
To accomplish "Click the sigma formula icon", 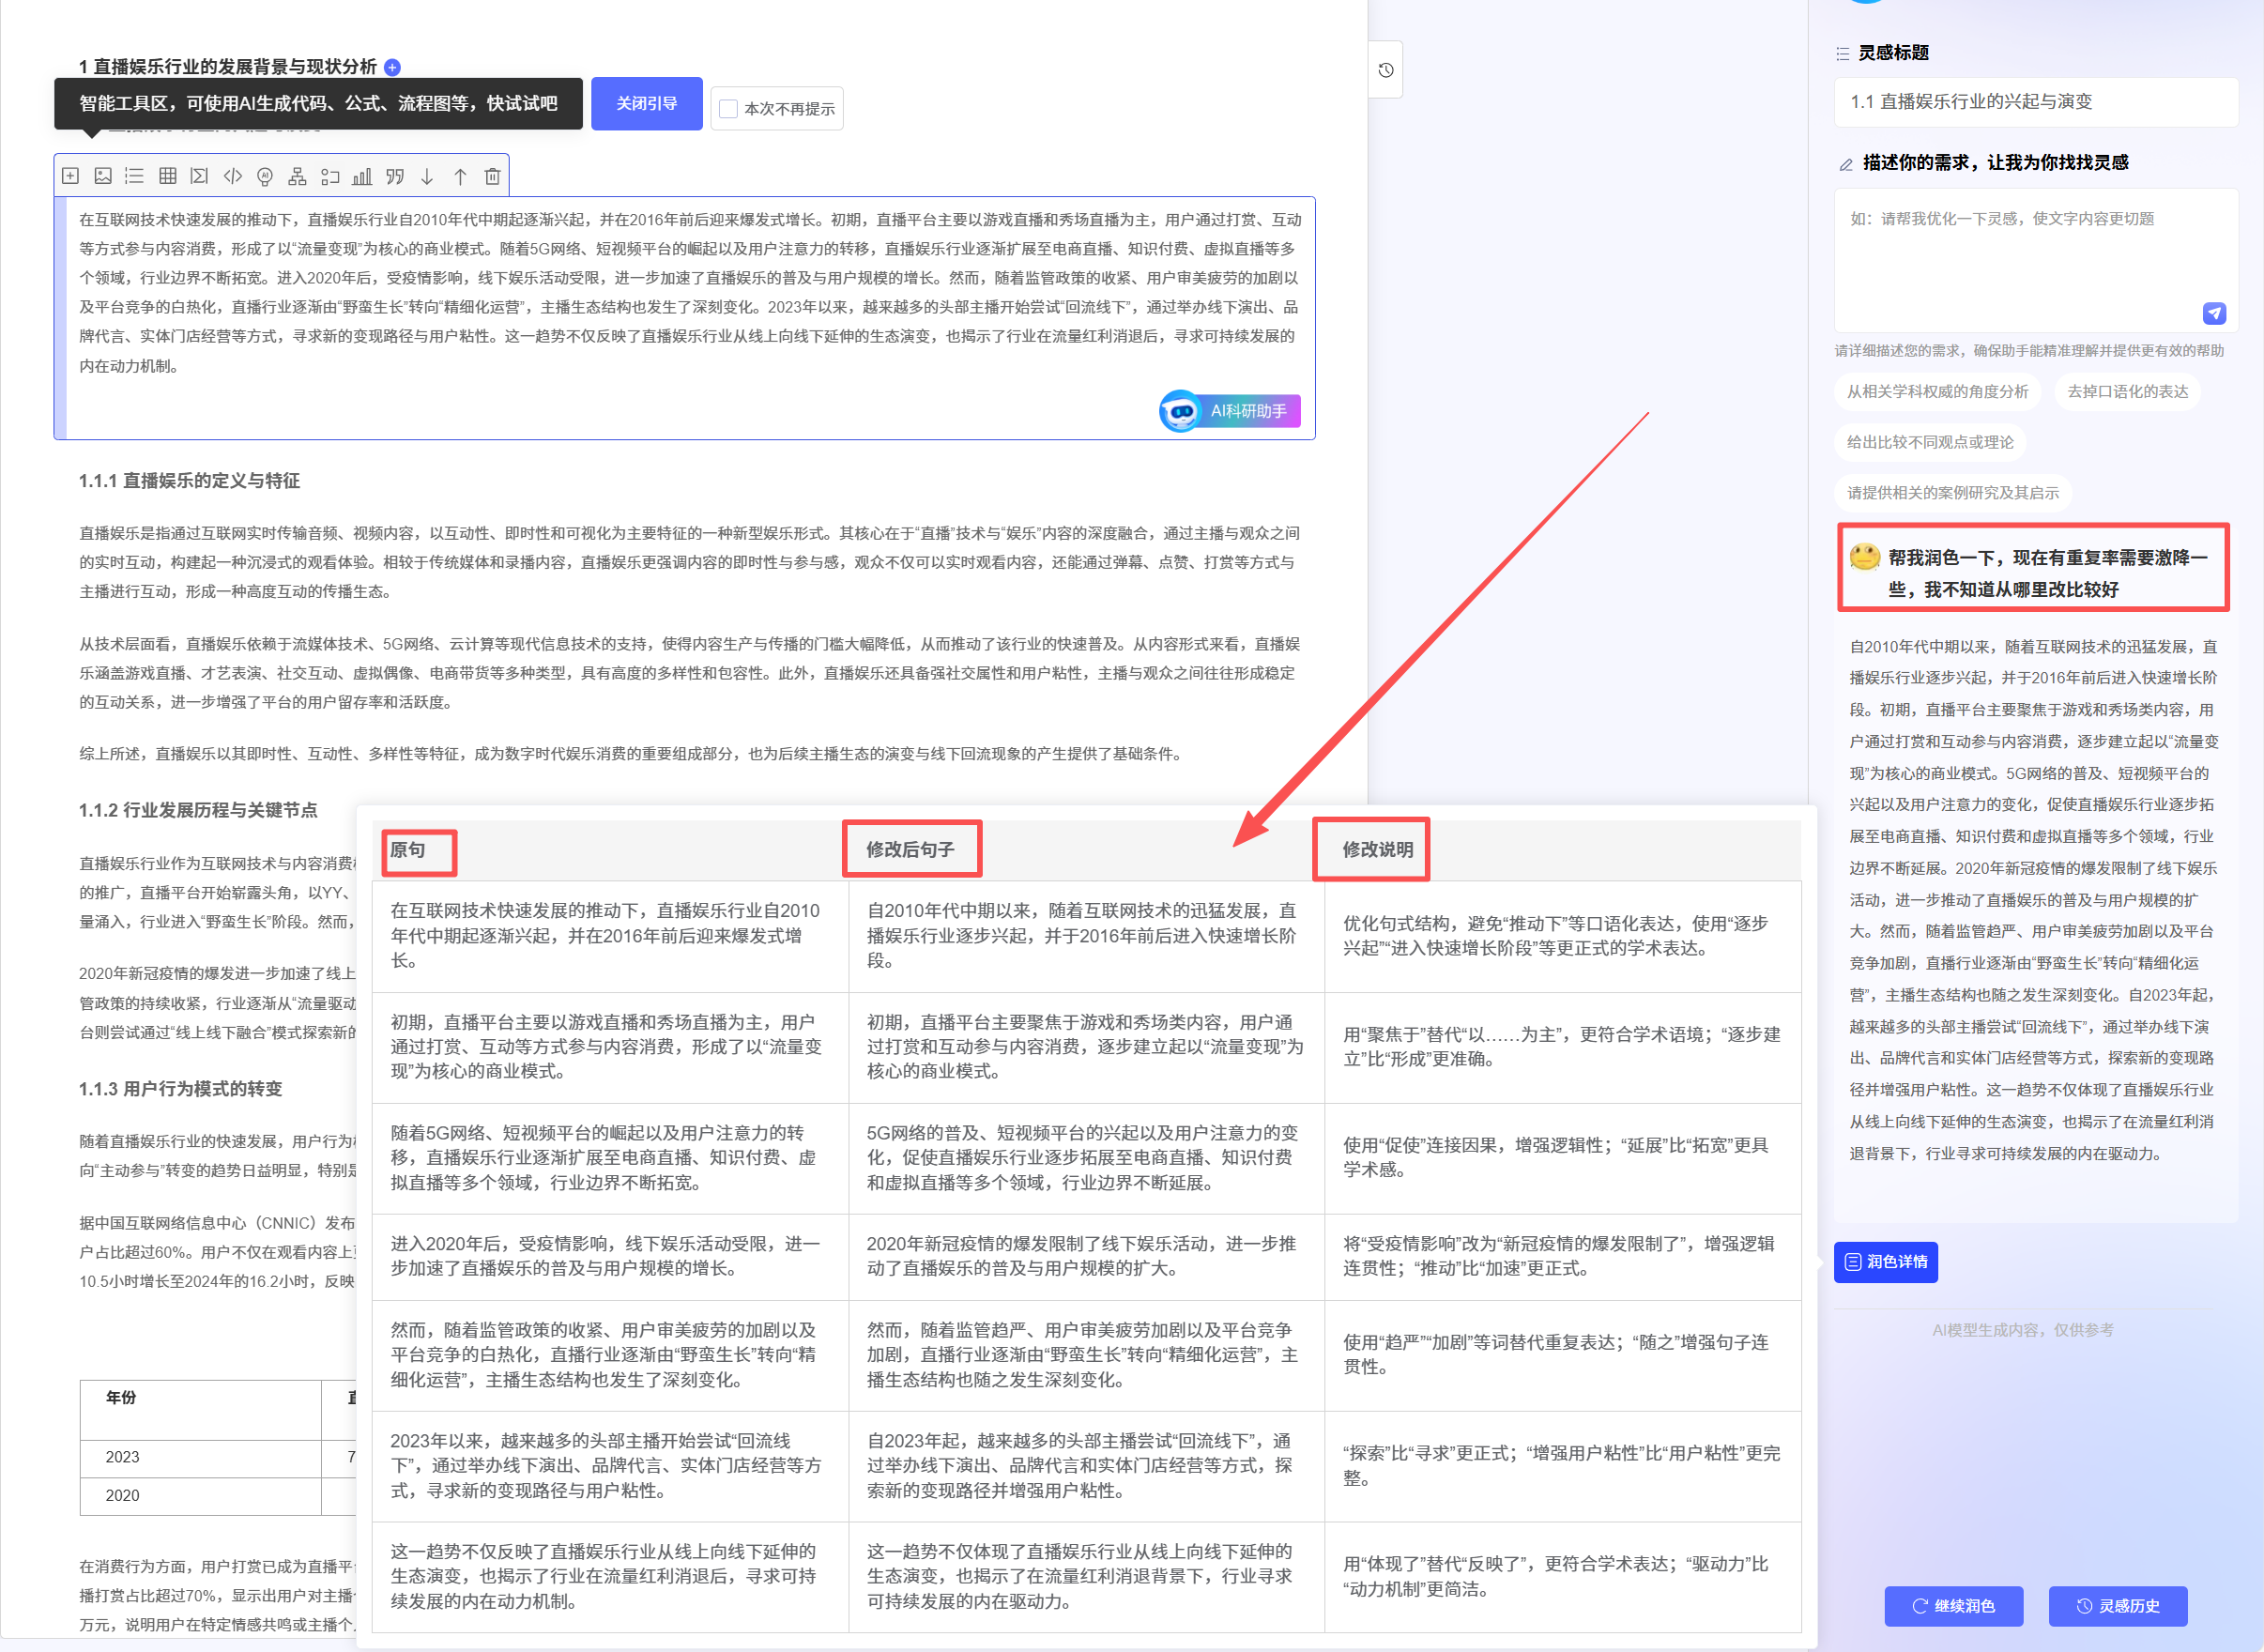I will pos(199,176).
